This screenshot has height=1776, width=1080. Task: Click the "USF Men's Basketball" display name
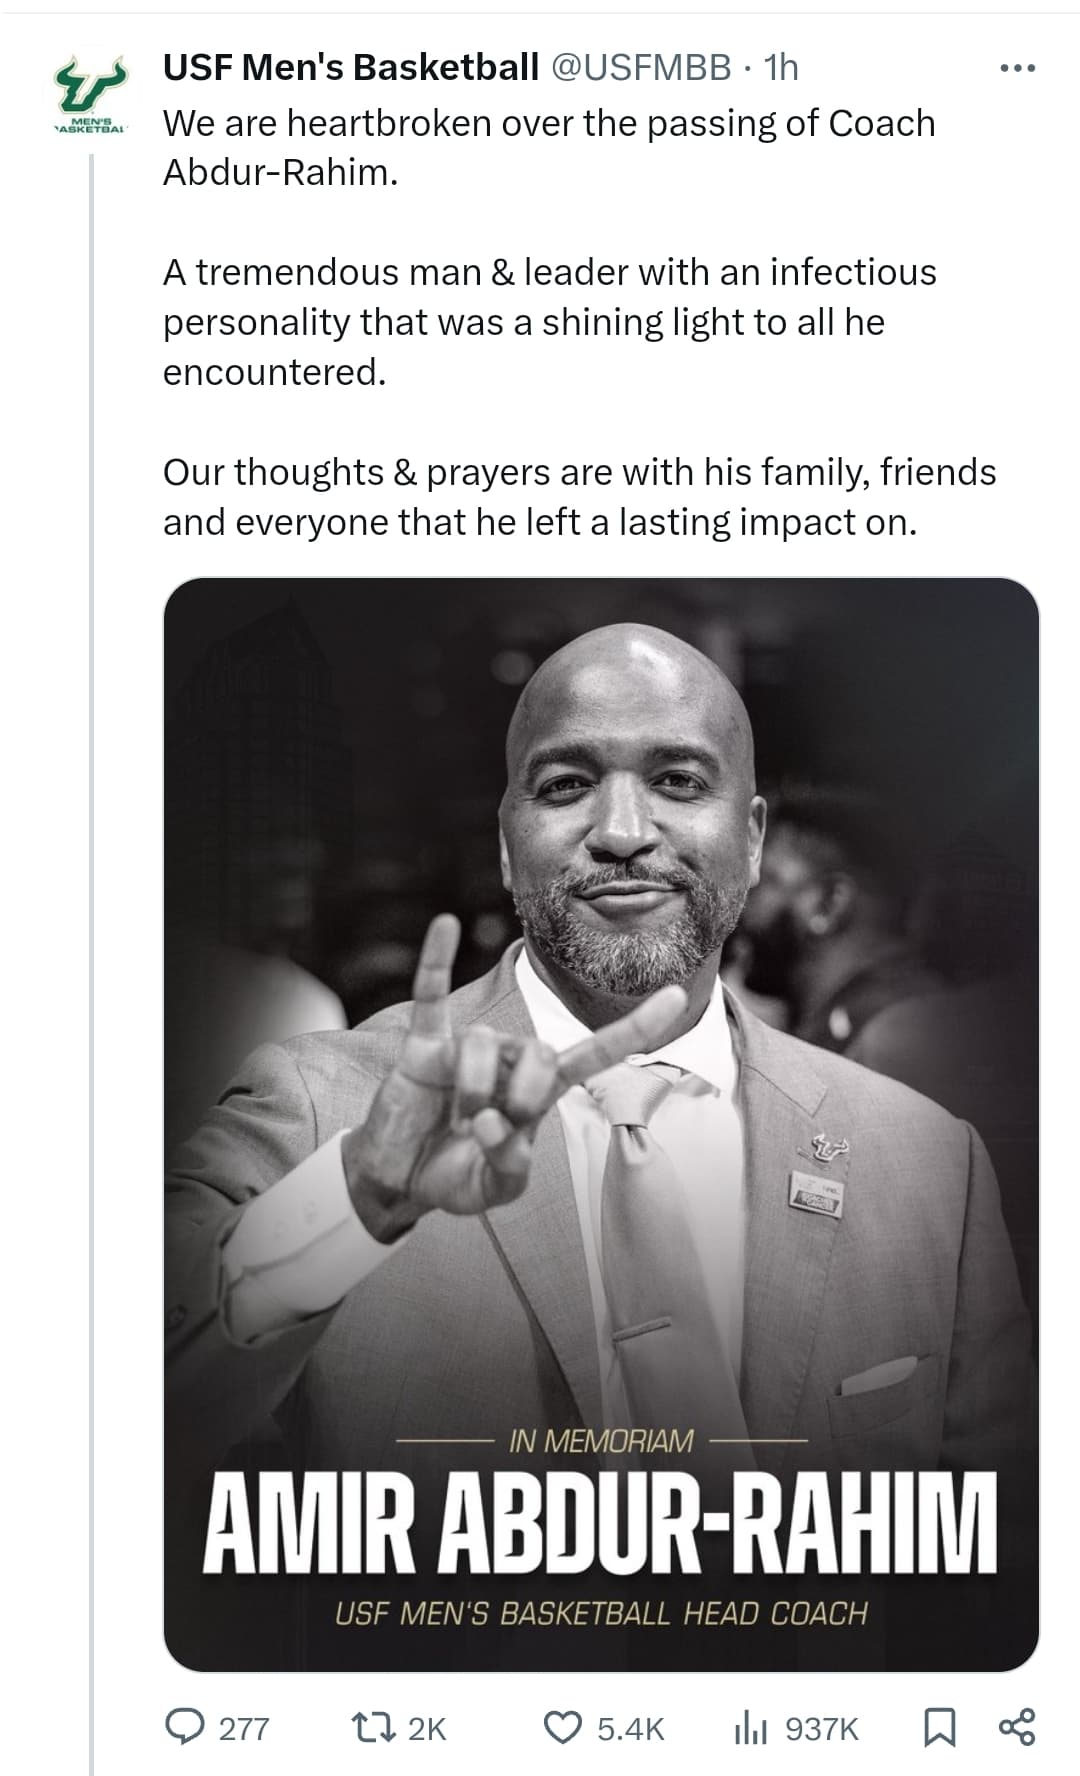click(350, 67)
